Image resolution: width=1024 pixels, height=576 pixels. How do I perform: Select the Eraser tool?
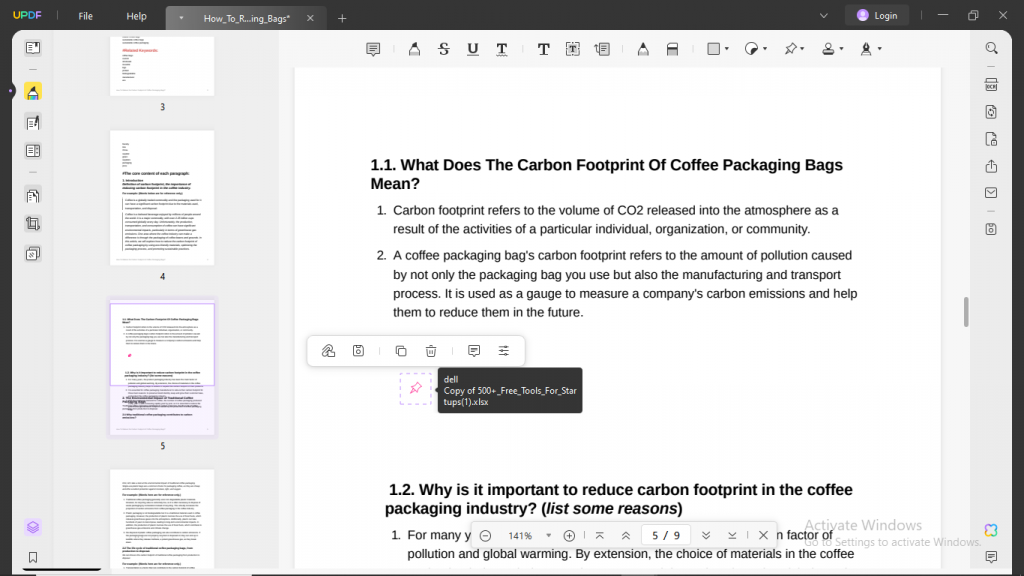pos(672,48)
